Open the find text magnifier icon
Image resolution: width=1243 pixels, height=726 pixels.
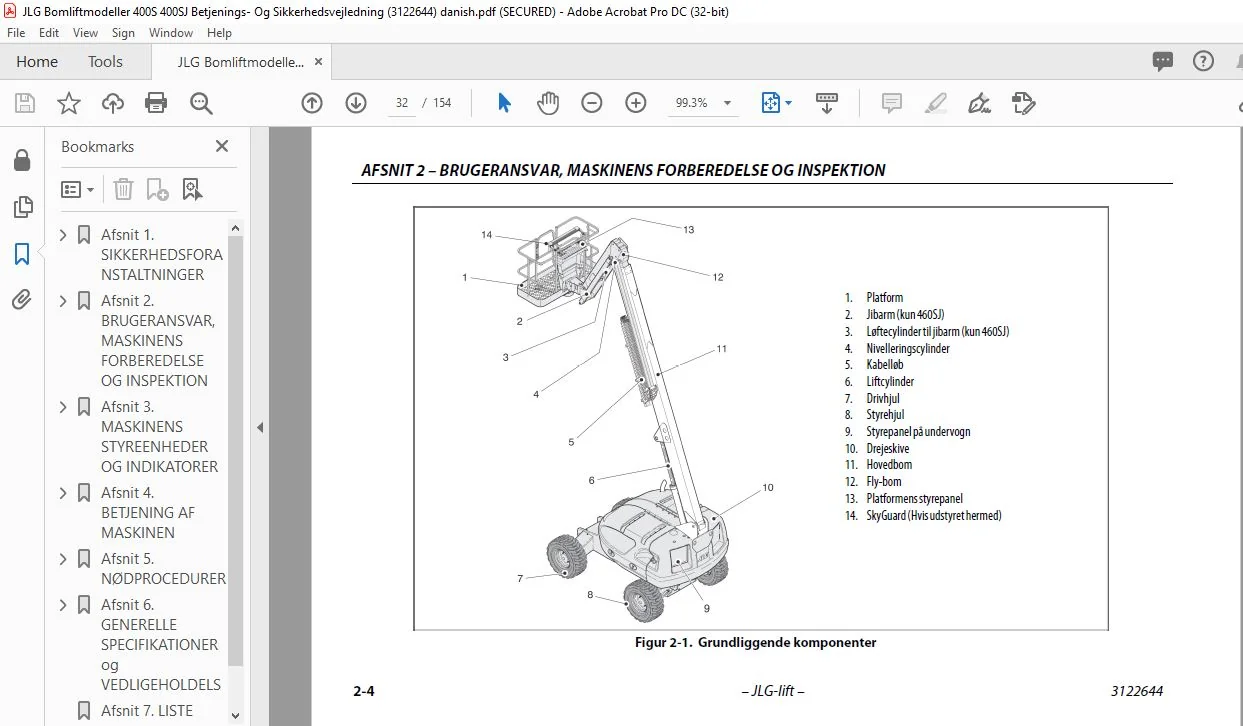(x=201, y=103)
